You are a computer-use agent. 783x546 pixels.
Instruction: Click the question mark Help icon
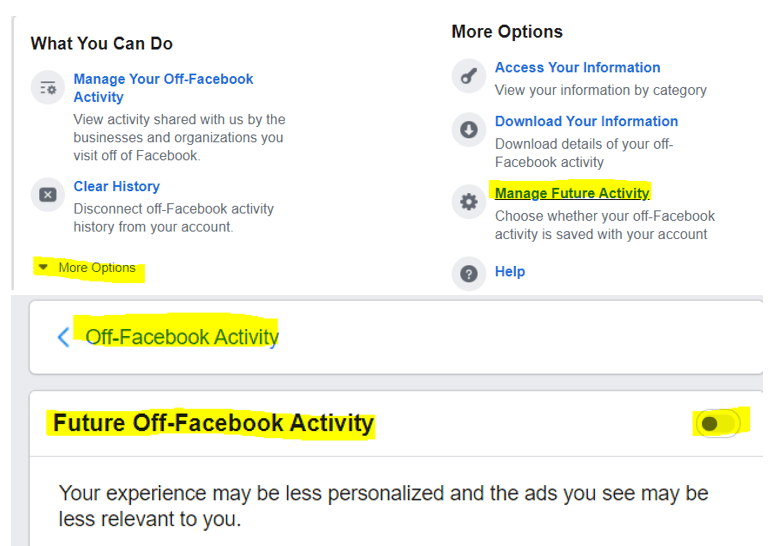(468, 272)
